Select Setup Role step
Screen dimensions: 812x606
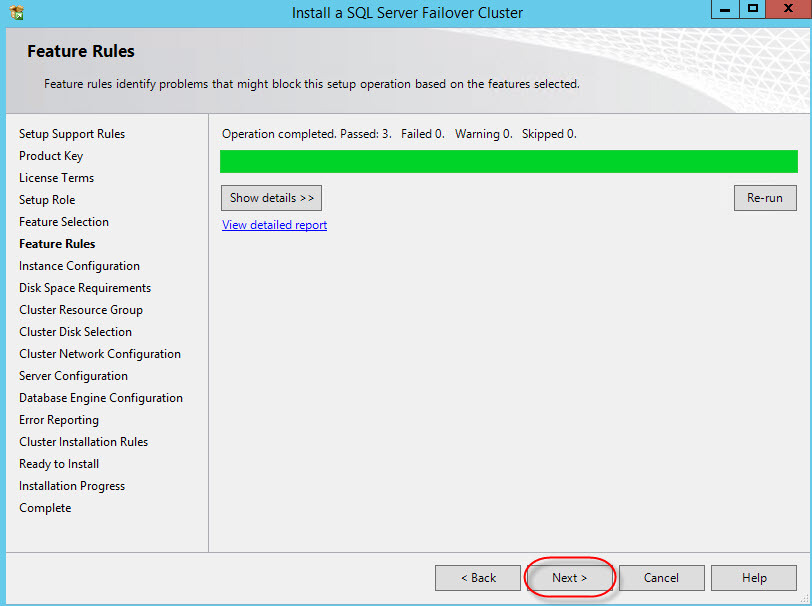coord(47,200)
